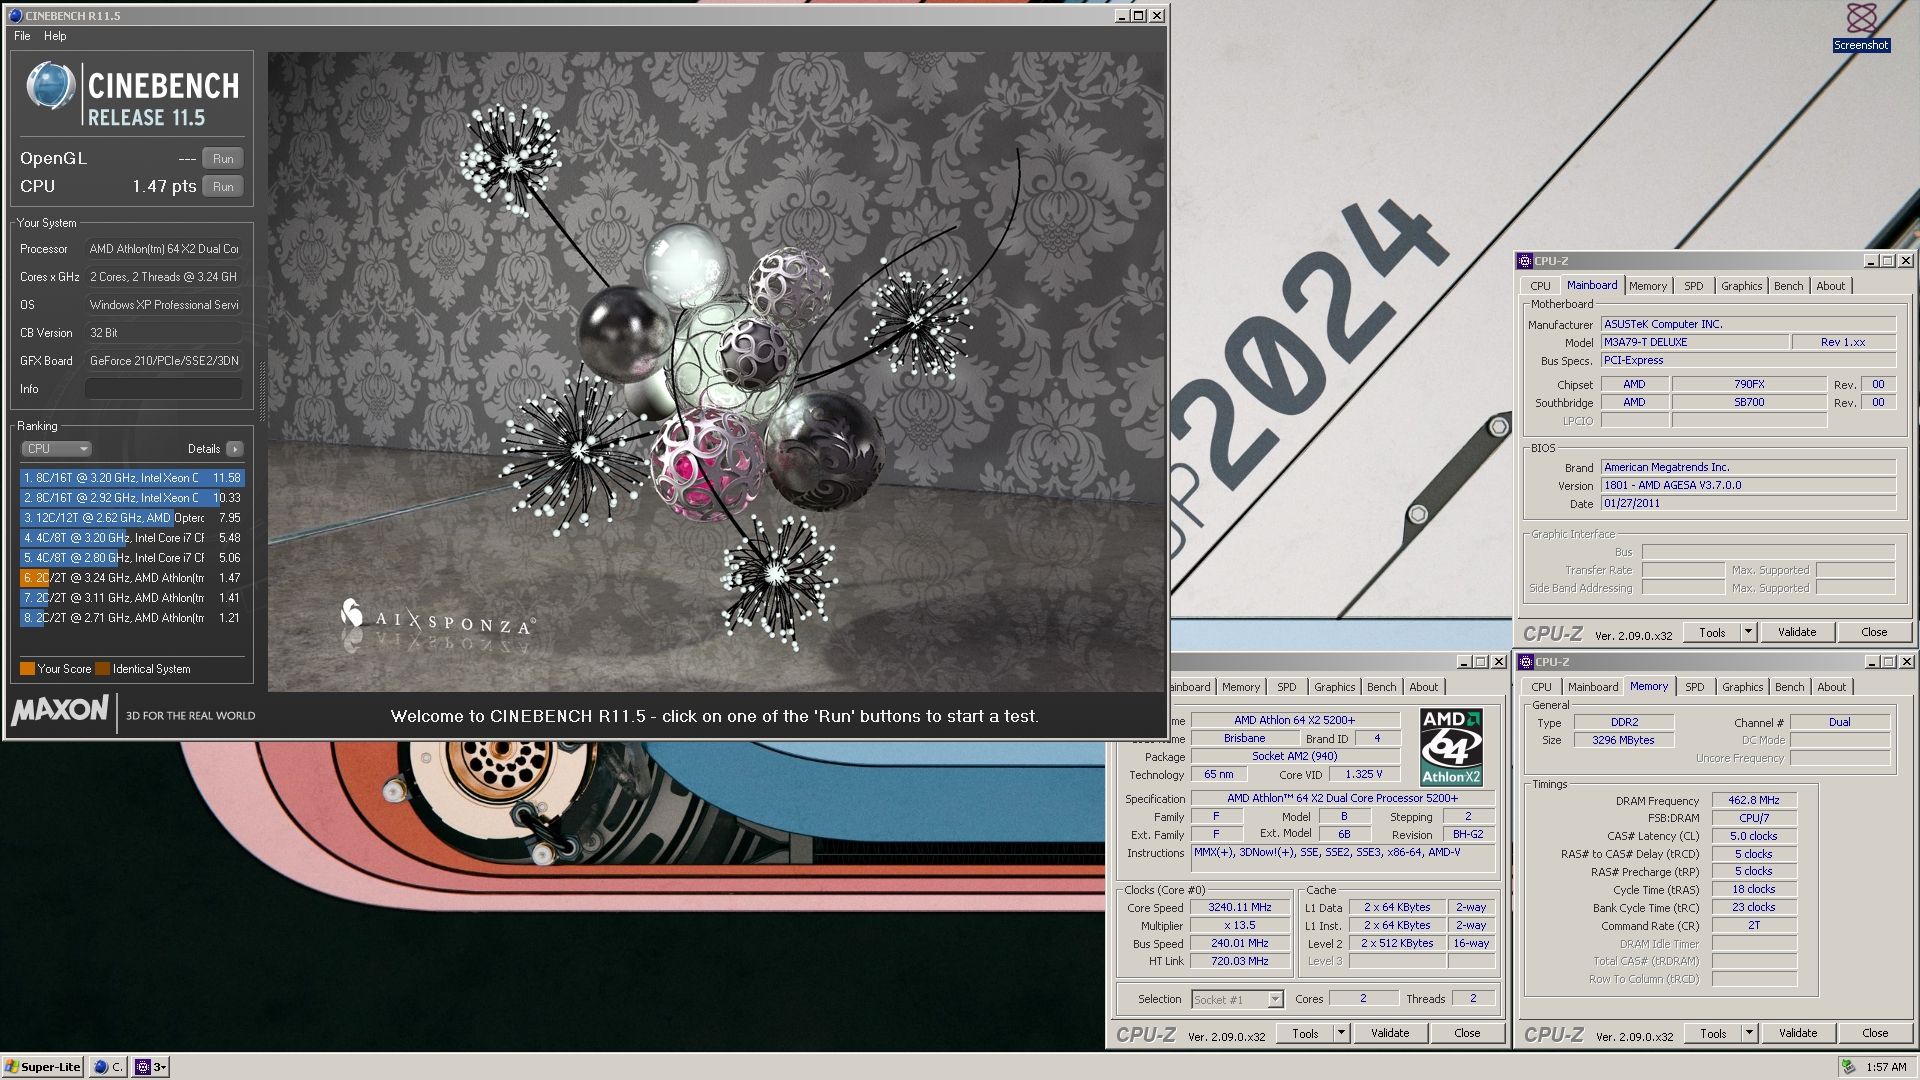This screenshot has height=1080, width=1920.
Task: Click Model M3A79-T DELUXE value in CPU-Z
Action: 1695,342
